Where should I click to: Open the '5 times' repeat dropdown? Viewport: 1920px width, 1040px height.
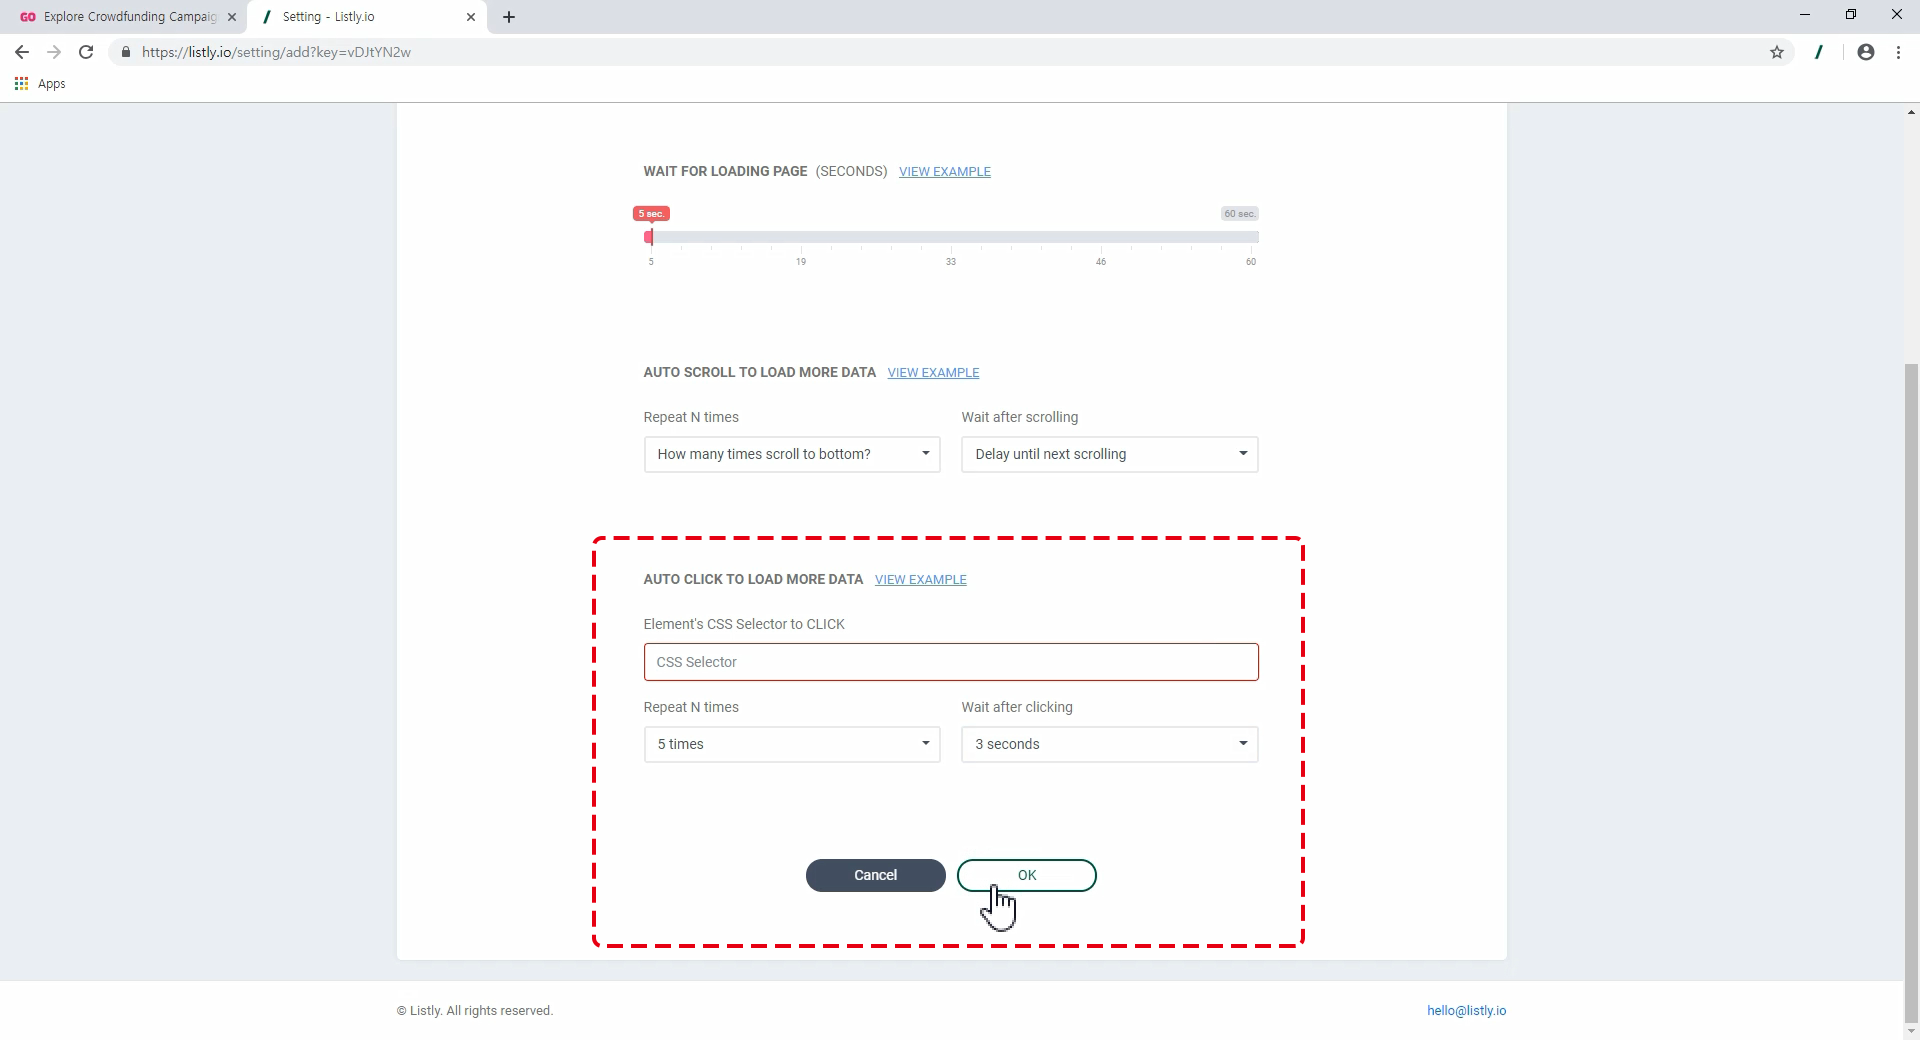point(791,744)
